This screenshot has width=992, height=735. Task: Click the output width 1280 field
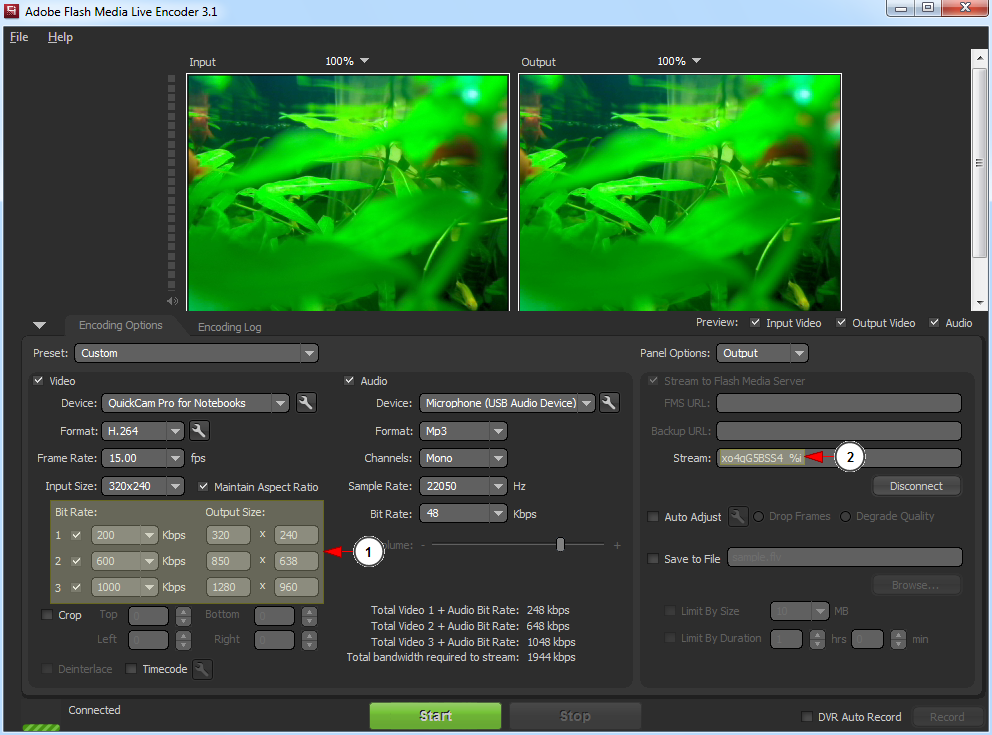pos(228,587)
